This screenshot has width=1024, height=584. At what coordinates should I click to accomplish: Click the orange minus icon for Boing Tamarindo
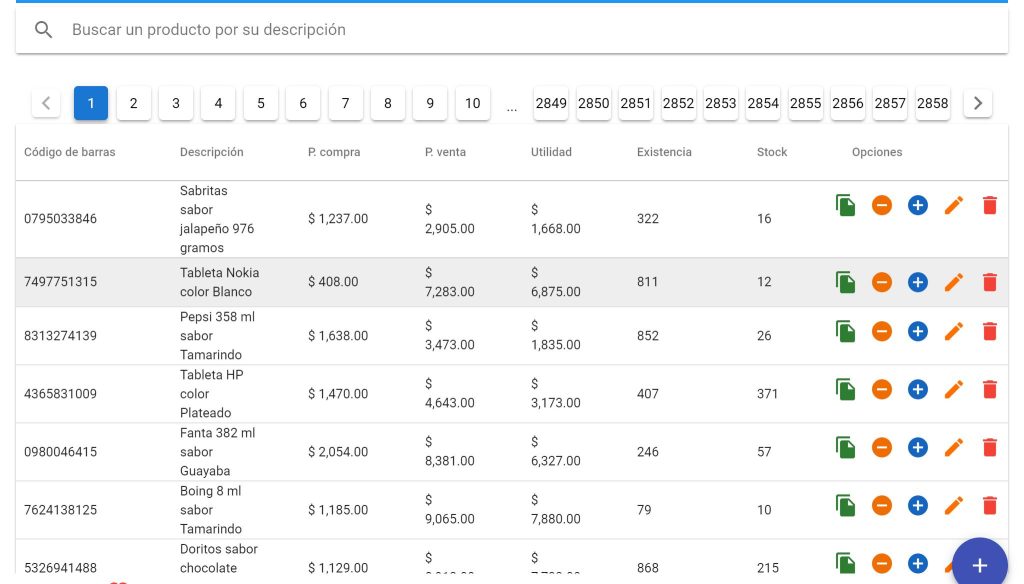point(881,506)
